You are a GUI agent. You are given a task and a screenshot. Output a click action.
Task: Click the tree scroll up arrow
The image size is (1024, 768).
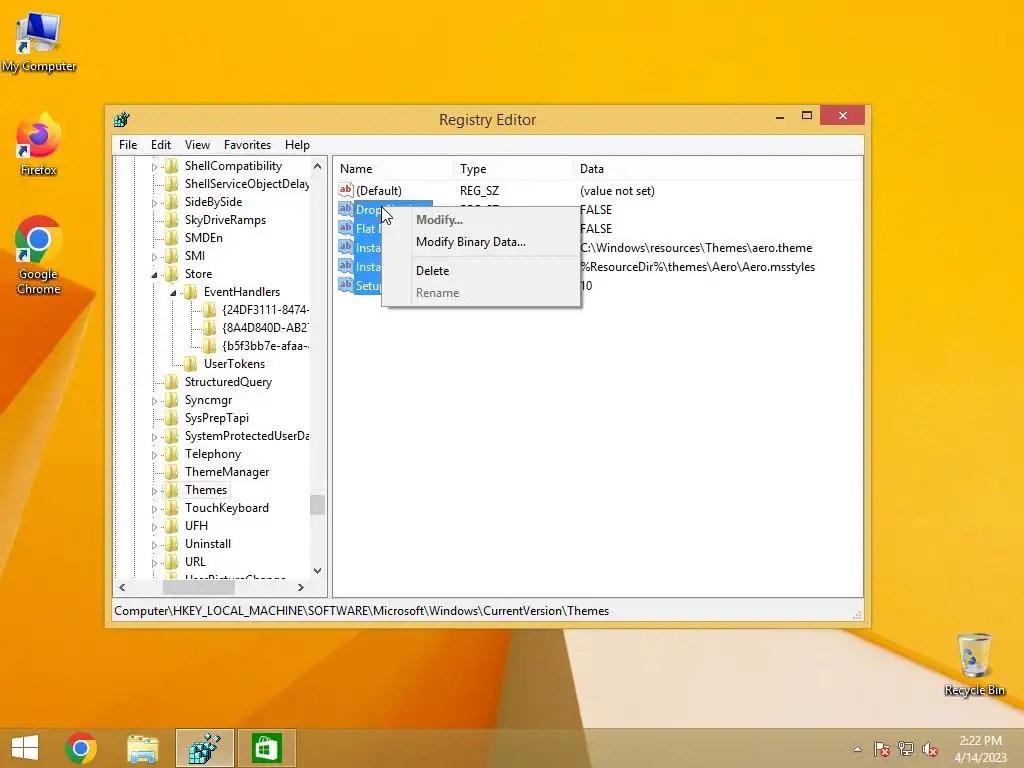(x=317, y=167)
